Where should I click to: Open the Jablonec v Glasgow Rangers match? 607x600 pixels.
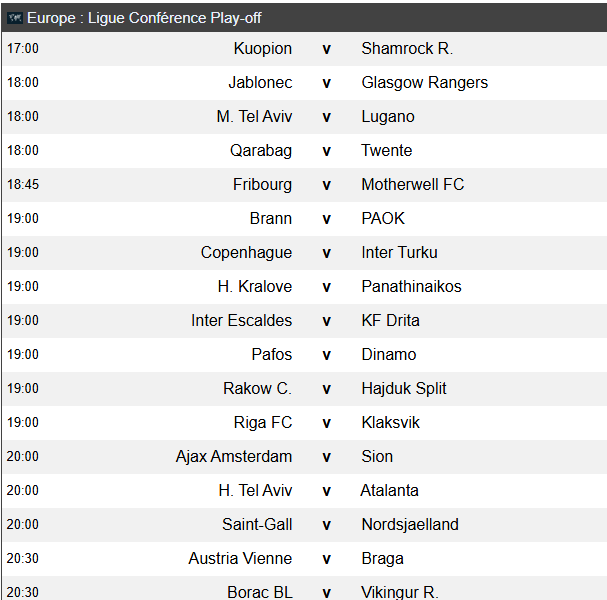[304, 83]
